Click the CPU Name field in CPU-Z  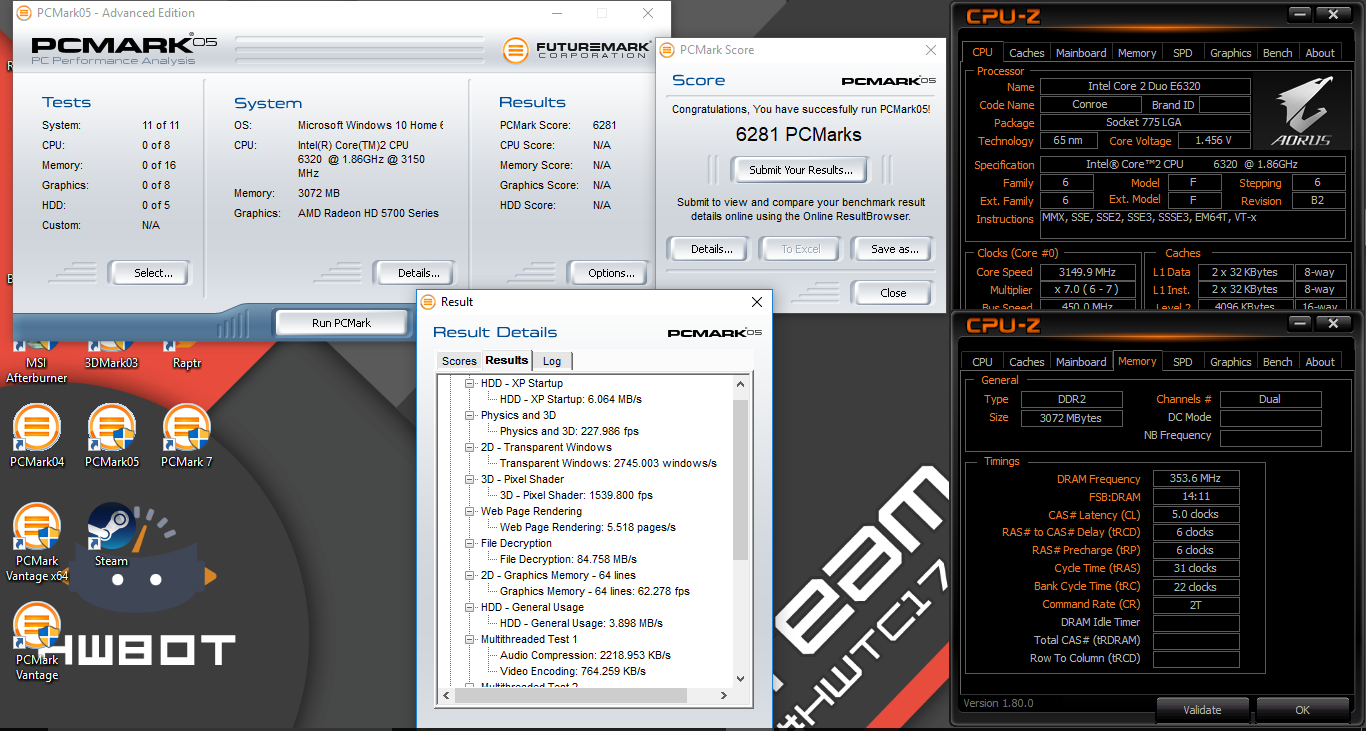click(1146, 87)
